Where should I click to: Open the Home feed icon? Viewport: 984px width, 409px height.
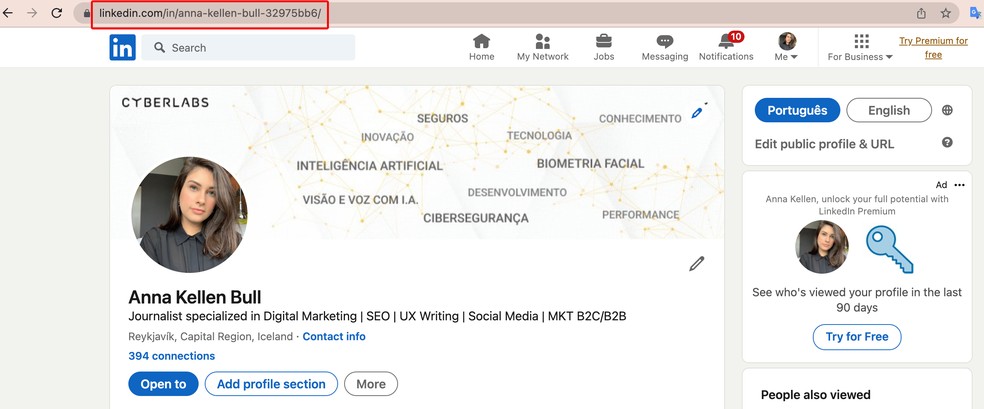481,42
